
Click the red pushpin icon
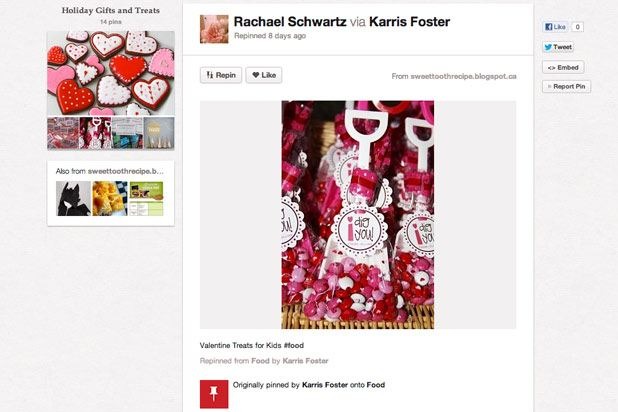click(x=214, y=394)
